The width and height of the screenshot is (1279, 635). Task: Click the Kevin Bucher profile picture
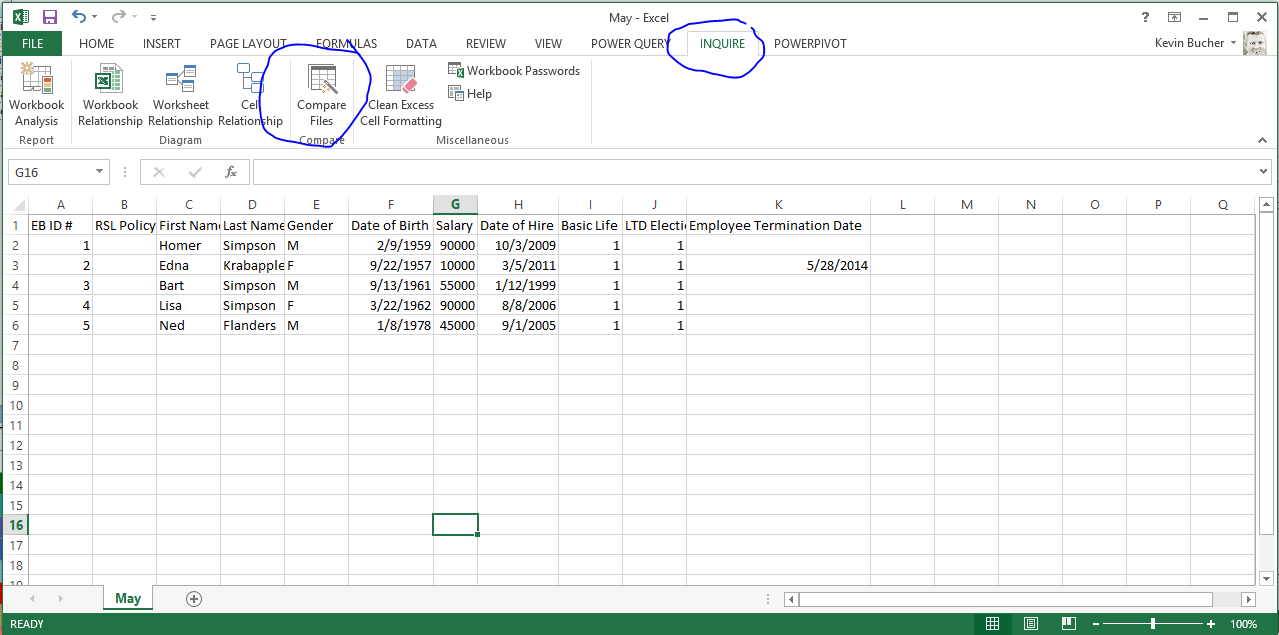pos(1255,43)
